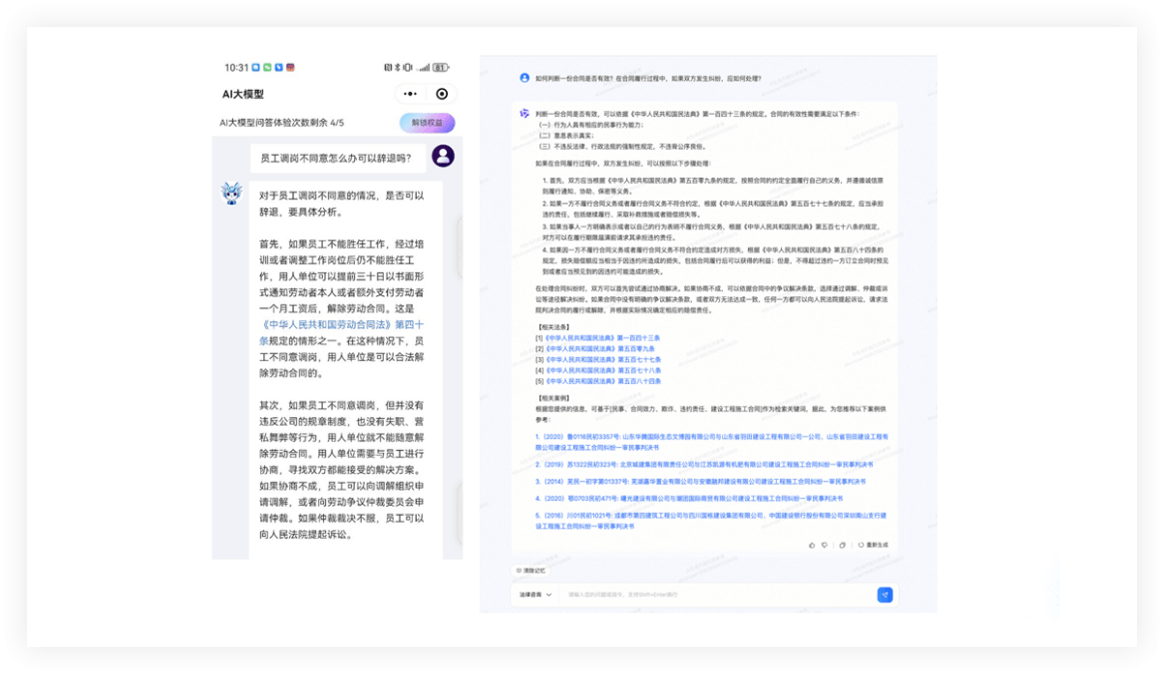Expand the 法律咨询 mode dropdown

pos(535,595)
